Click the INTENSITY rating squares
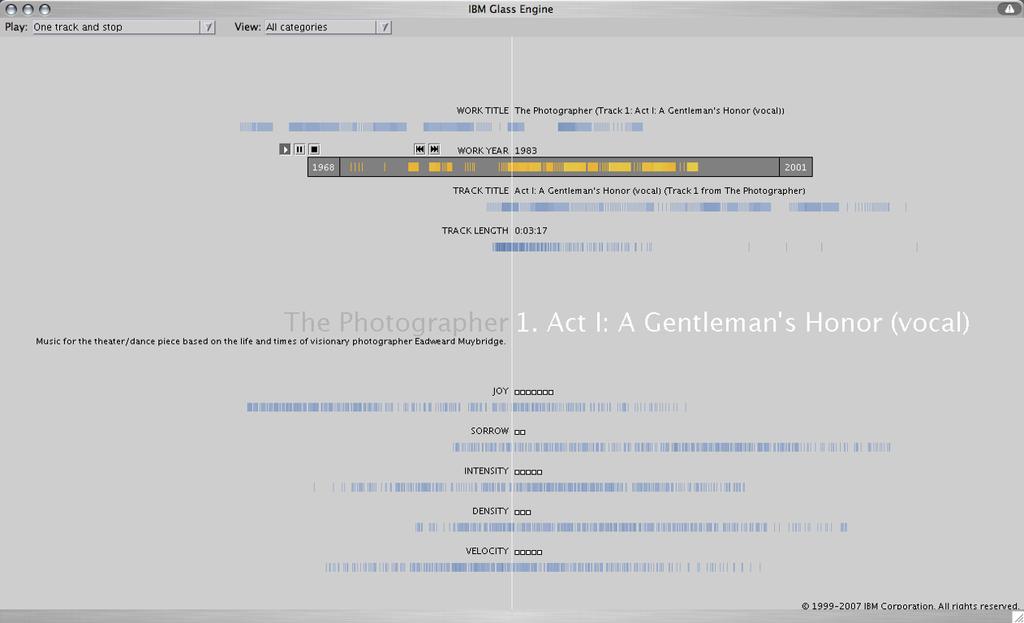 (x=528, y=472)
